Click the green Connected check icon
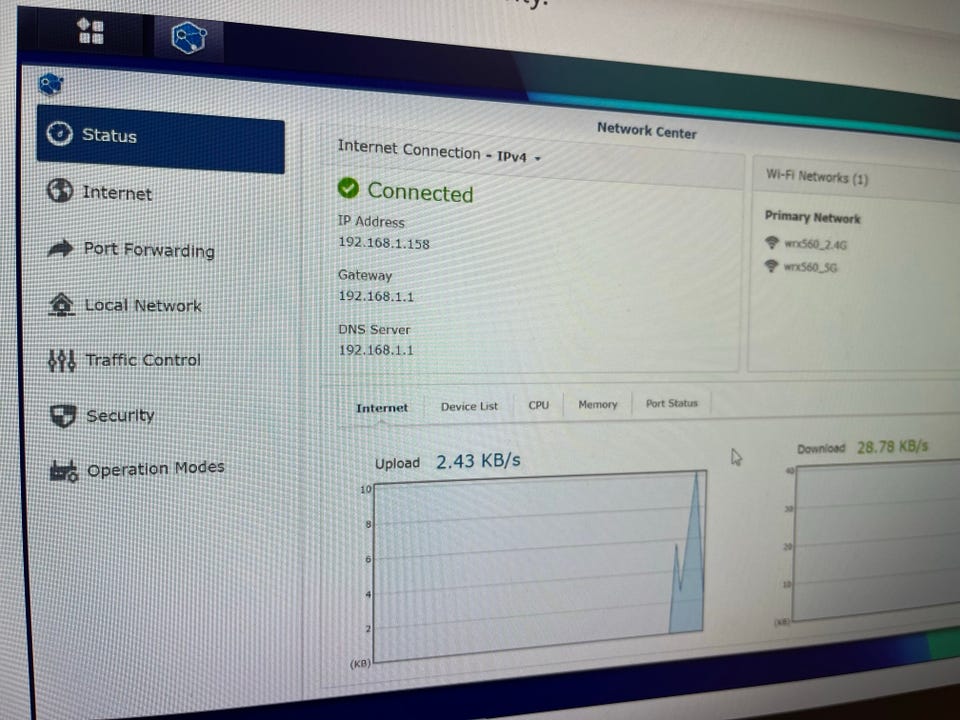Screen dimensions: 960x720 click(x=348, y=188)
